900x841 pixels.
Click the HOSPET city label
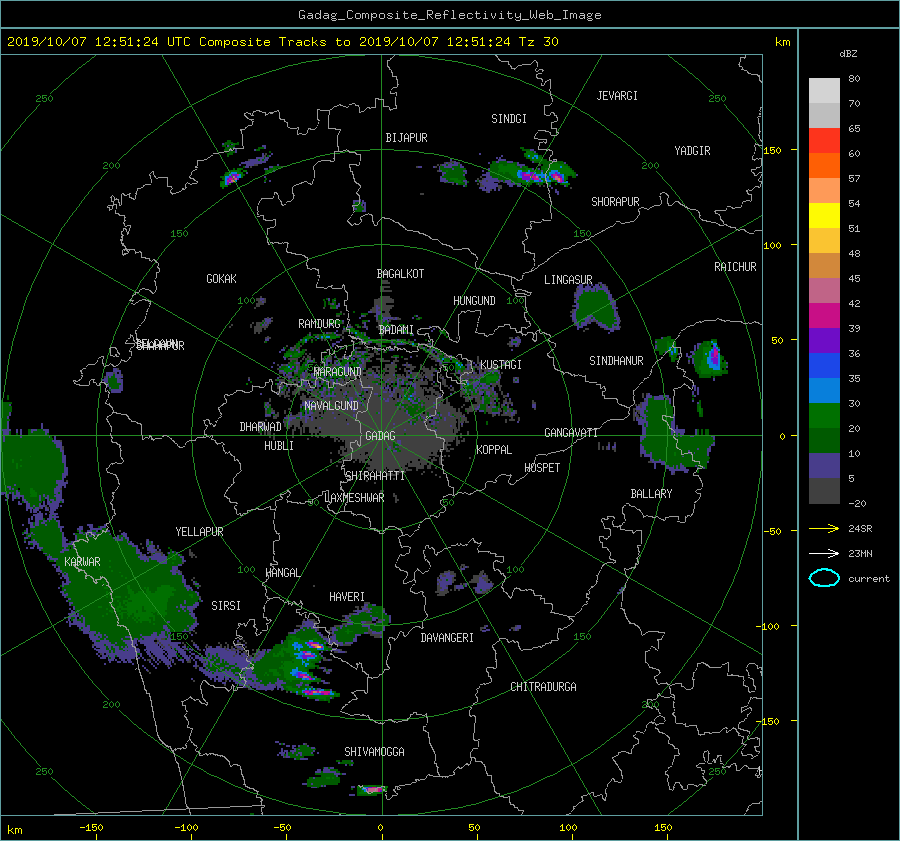542,468
